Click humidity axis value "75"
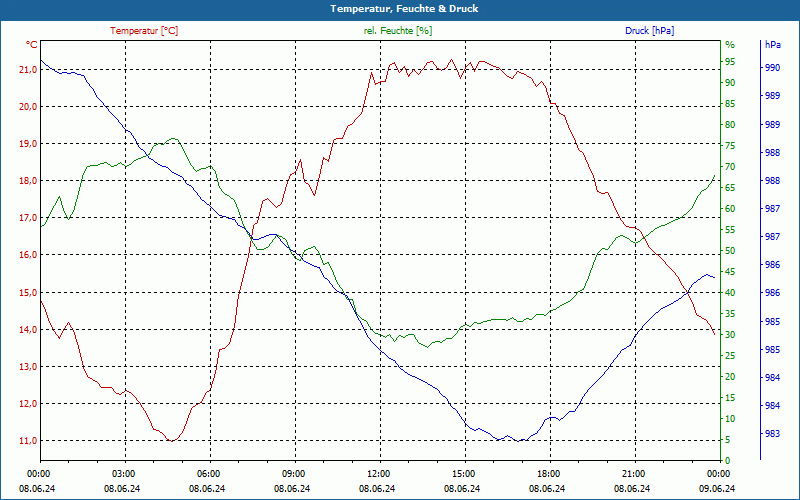Screen dimensions: 800x500 [730, 146]
